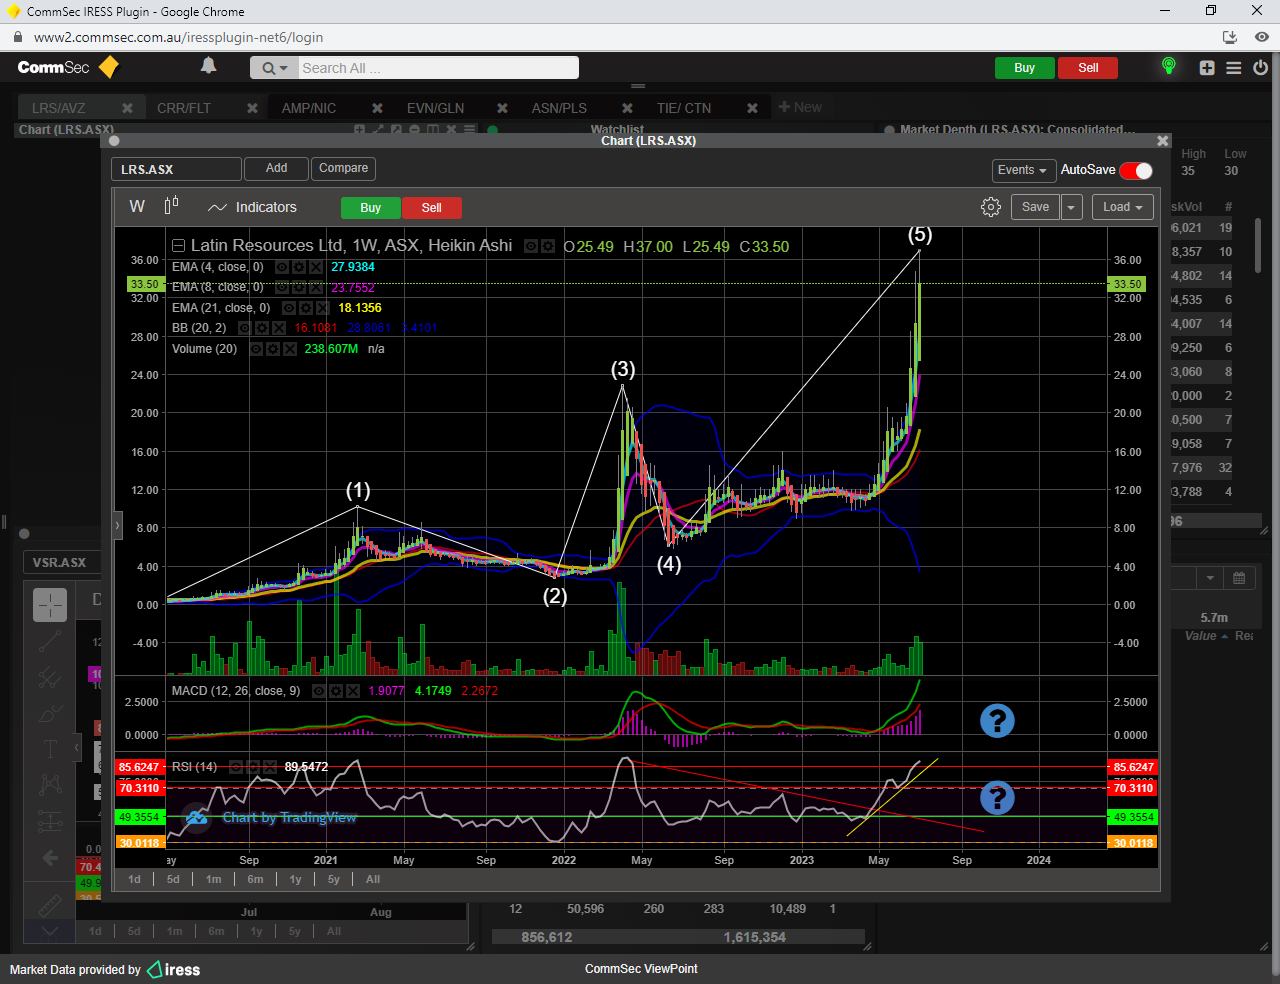Viewport: 1280px width, 984px height.
Task: Close the Chart (LRS.ASX) popup window
Action: (x=1162, y=141)
